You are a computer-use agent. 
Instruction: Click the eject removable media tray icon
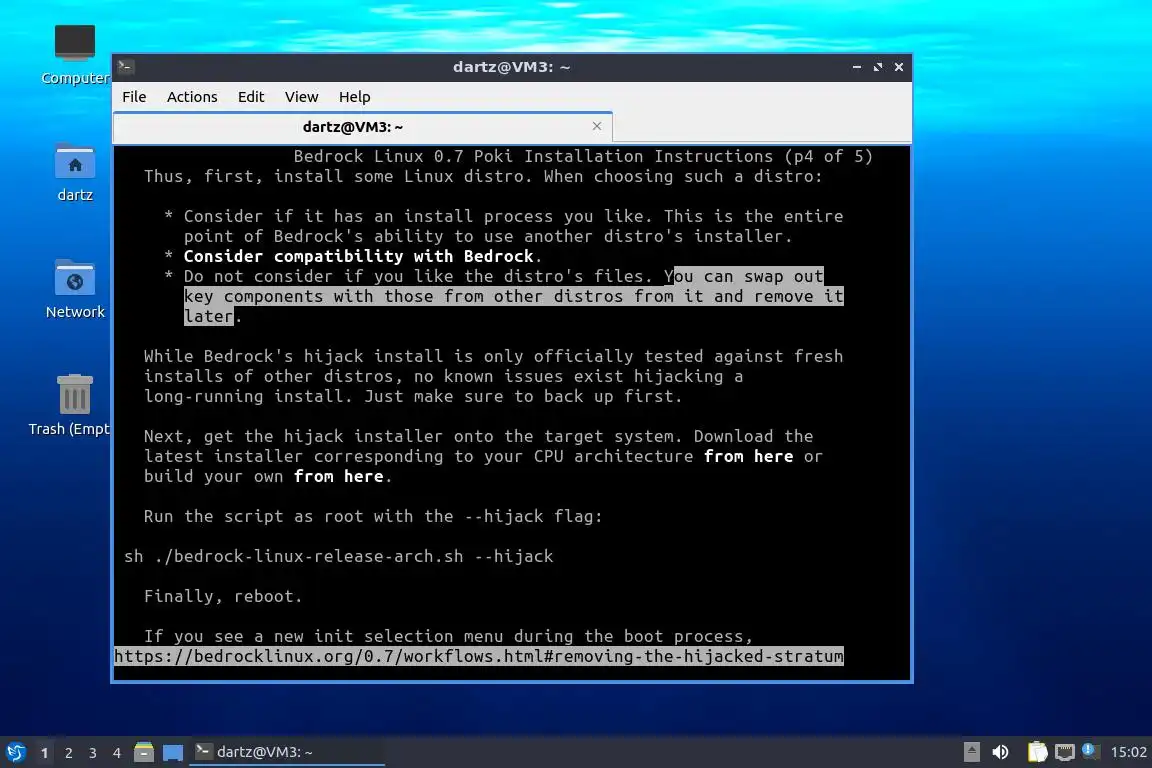click(971, 752)
